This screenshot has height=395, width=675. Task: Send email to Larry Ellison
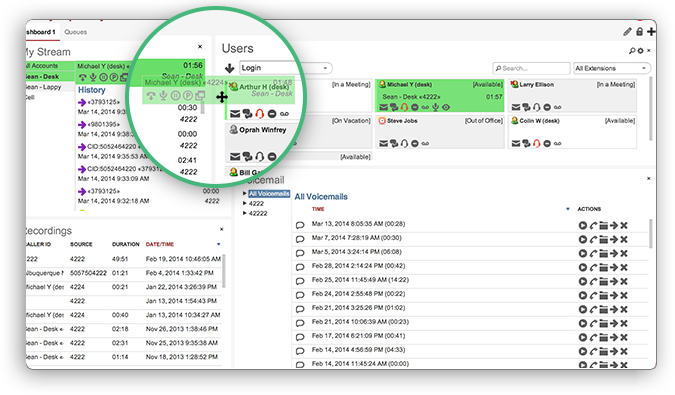(x=516, y=107)
